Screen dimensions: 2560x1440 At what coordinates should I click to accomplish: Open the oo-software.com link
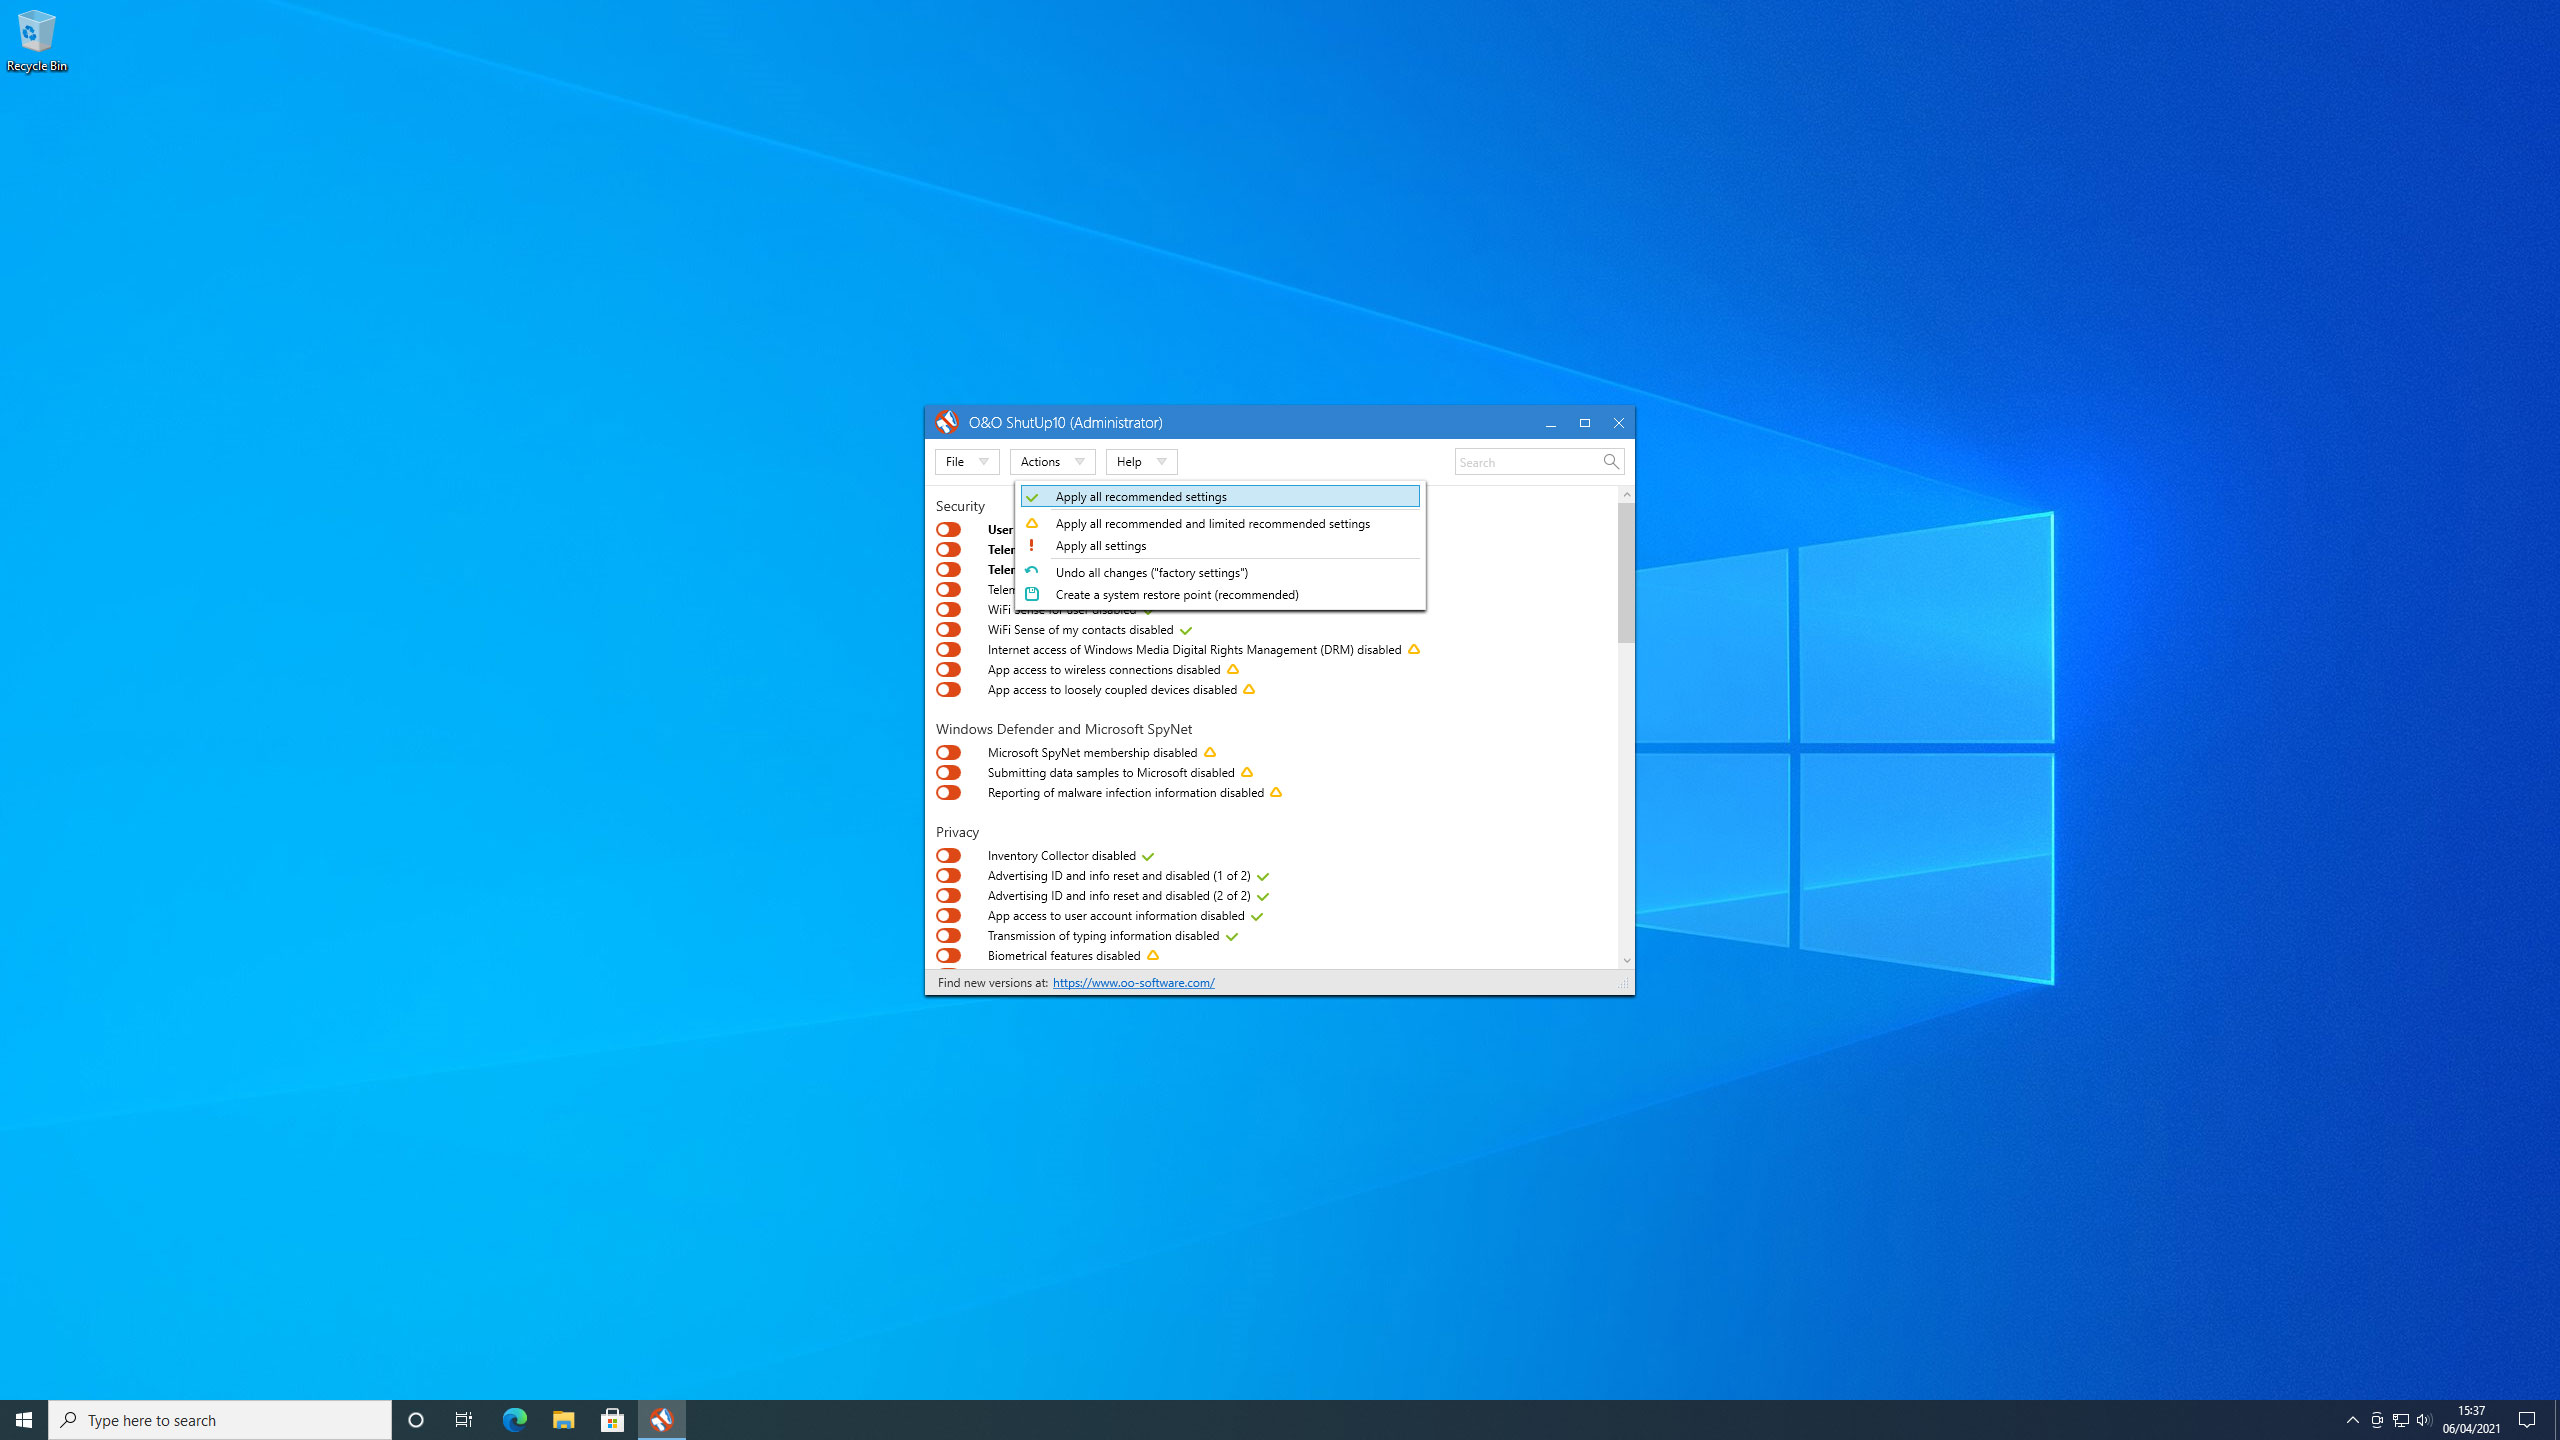coord(1133,983)
